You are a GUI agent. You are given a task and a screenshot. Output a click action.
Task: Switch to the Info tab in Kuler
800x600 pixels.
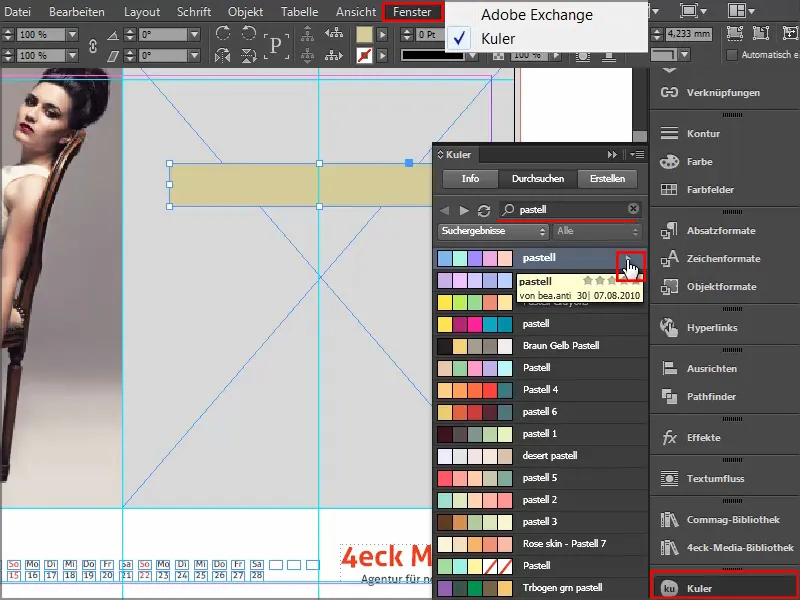[470, 179]
